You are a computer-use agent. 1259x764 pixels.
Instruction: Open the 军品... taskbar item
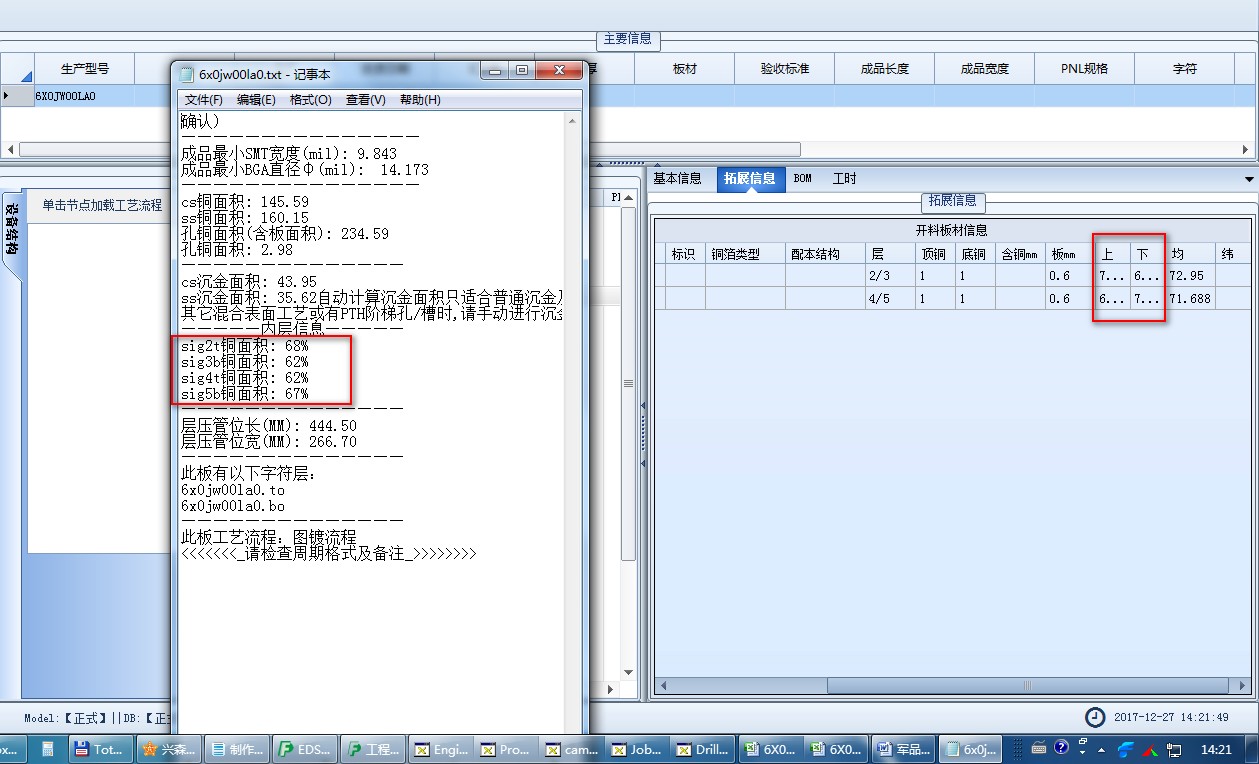click(x=904, y=749)
